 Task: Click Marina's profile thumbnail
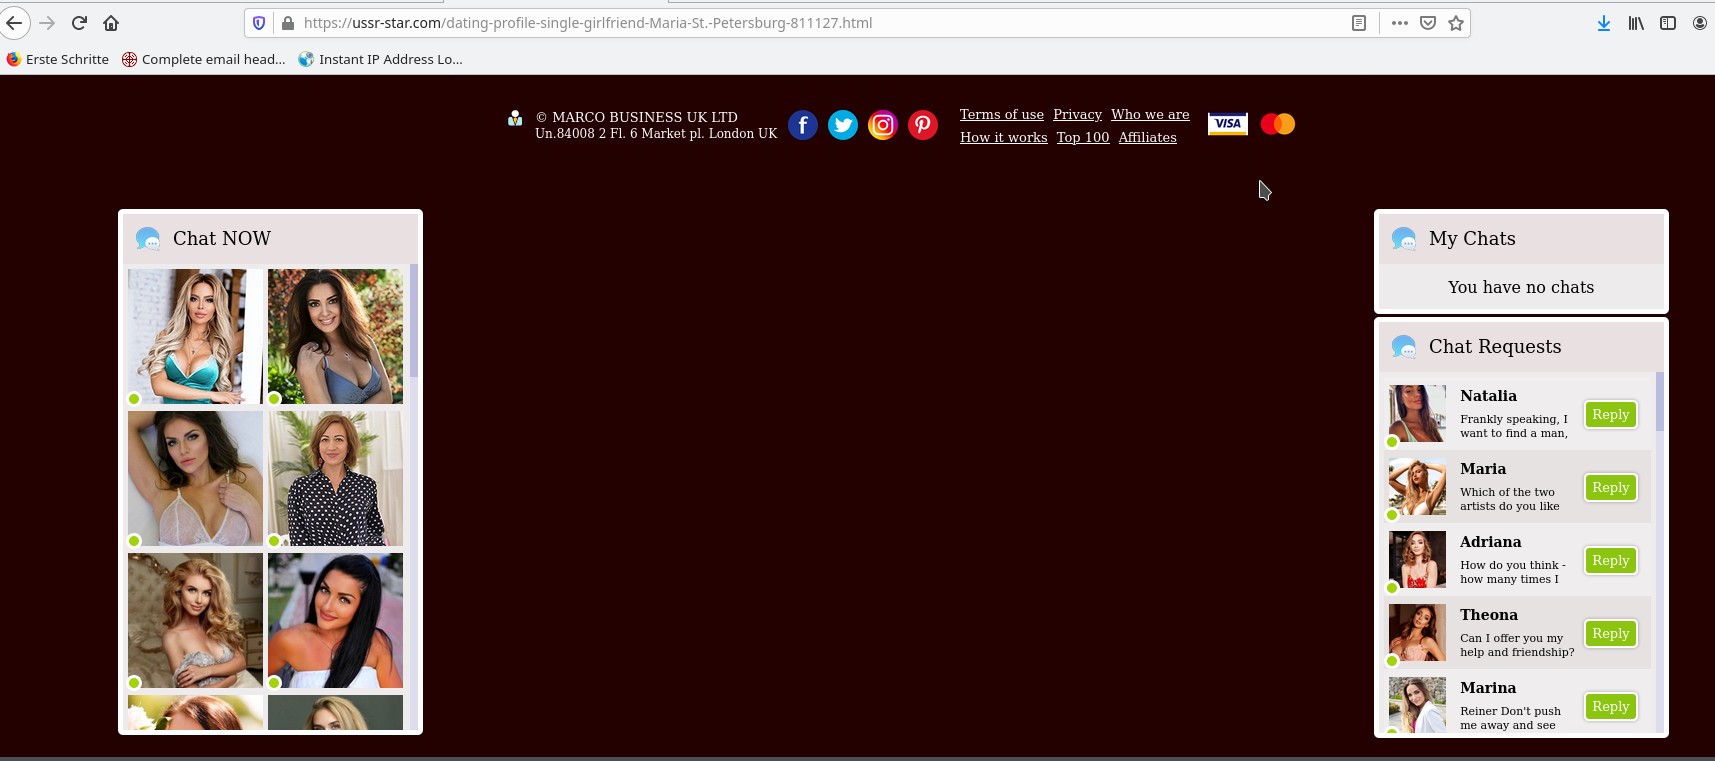click(x=1417, y=704)
